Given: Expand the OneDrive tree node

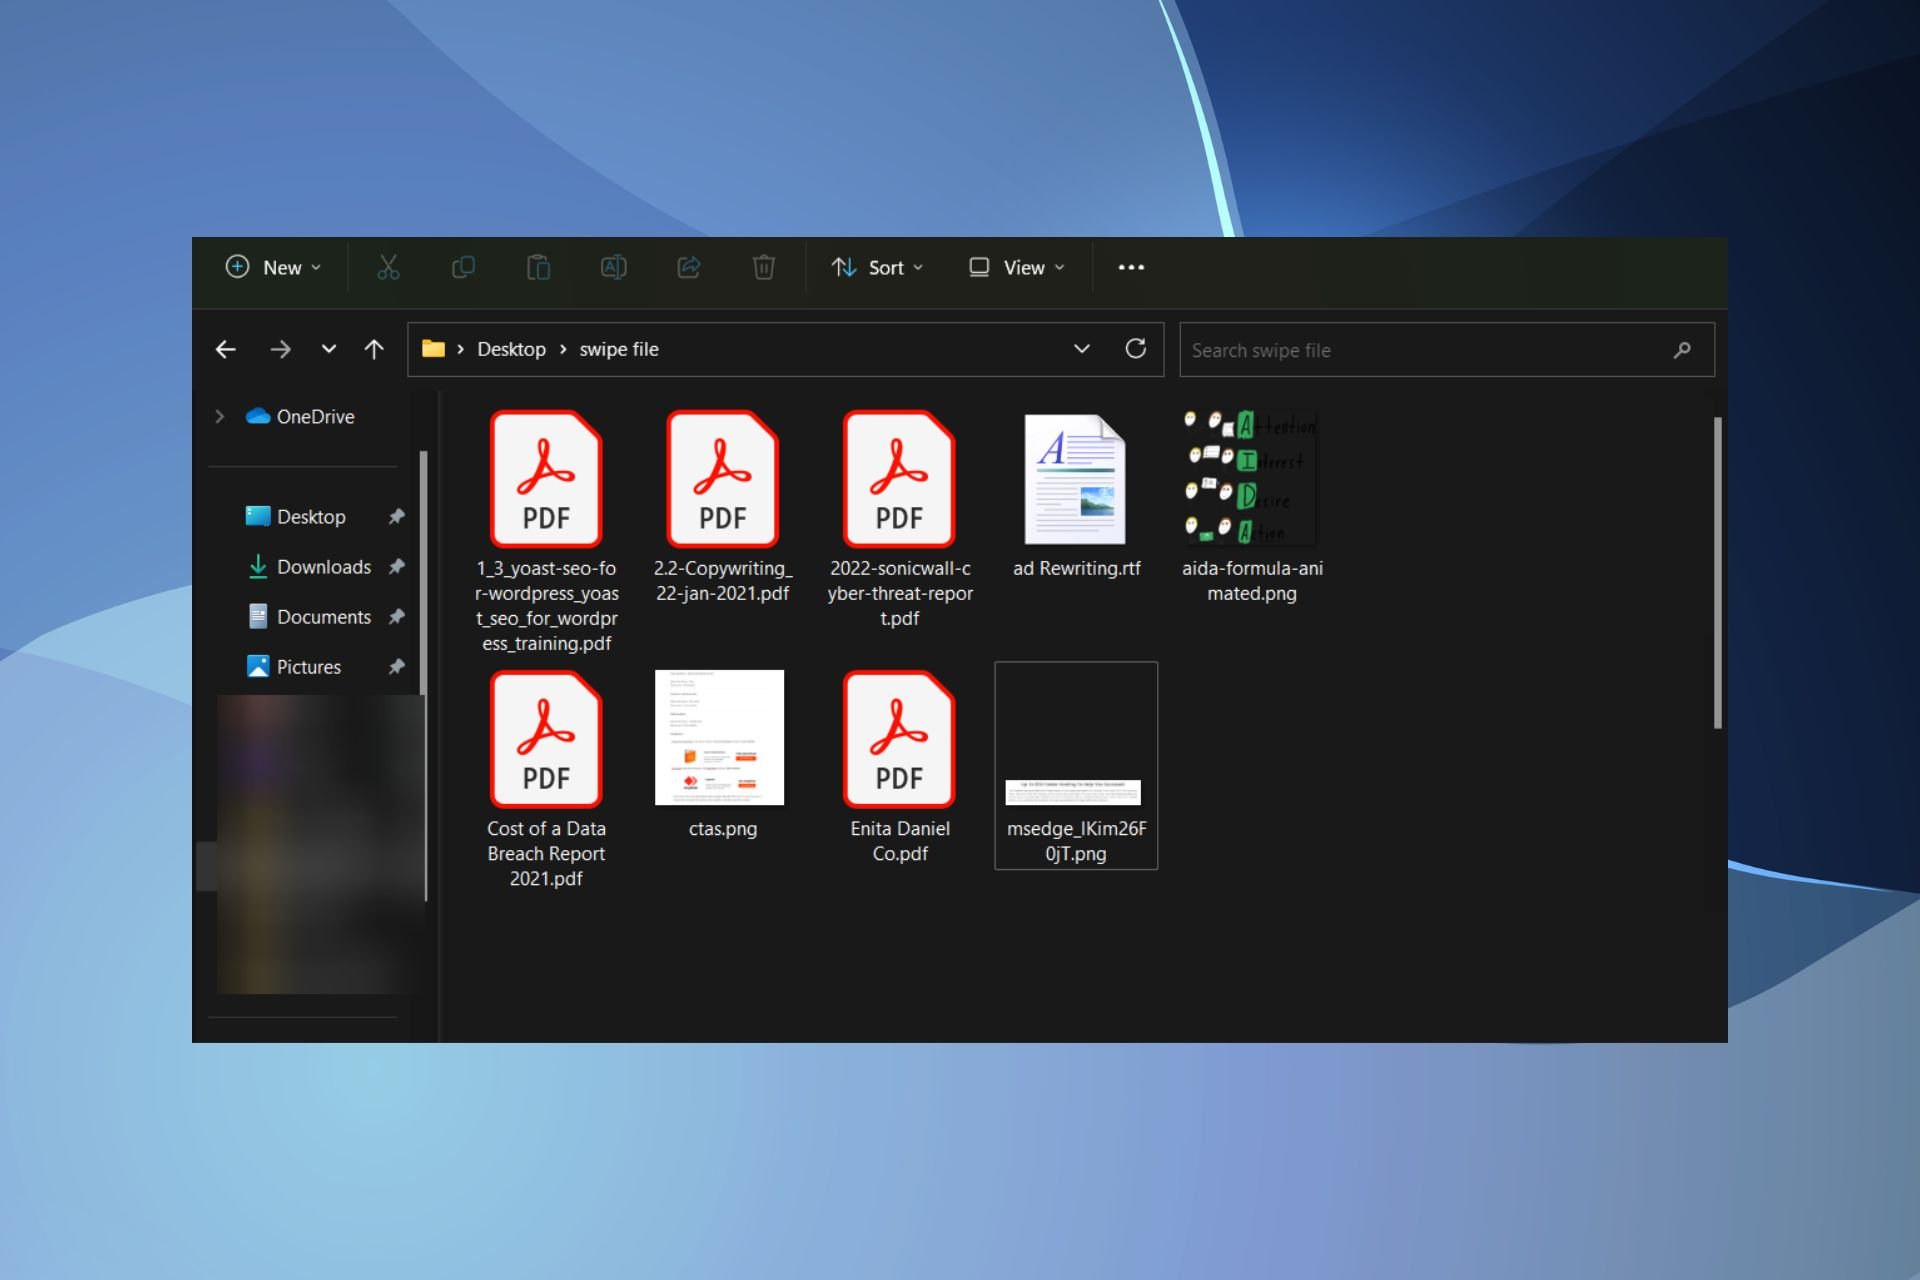Looking at the screenshot, I should click(220, 416).
